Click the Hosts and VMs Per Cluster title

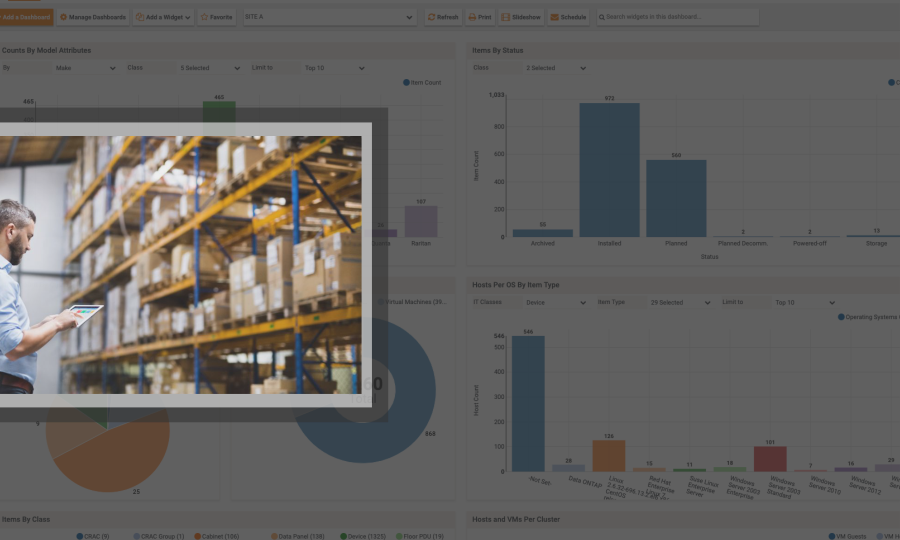pos(516,519)
